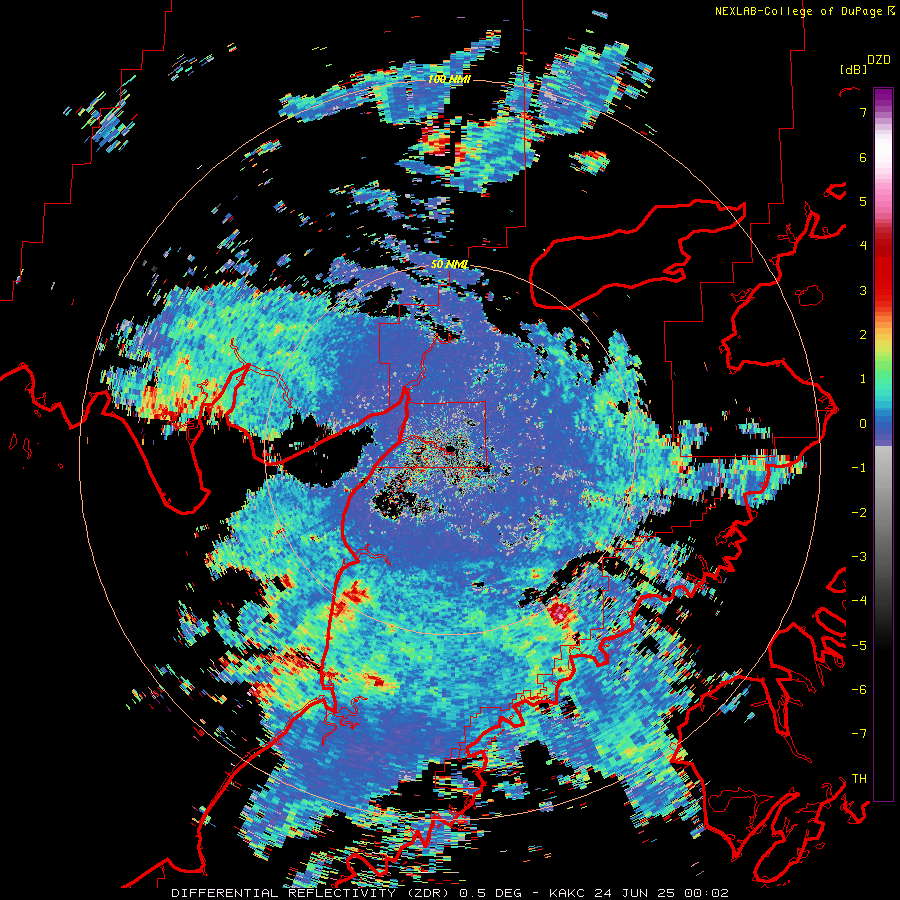Click the 100 NMI range ring label
The height and width of the screenshot is (900, 900).
(x=449, y=79)
